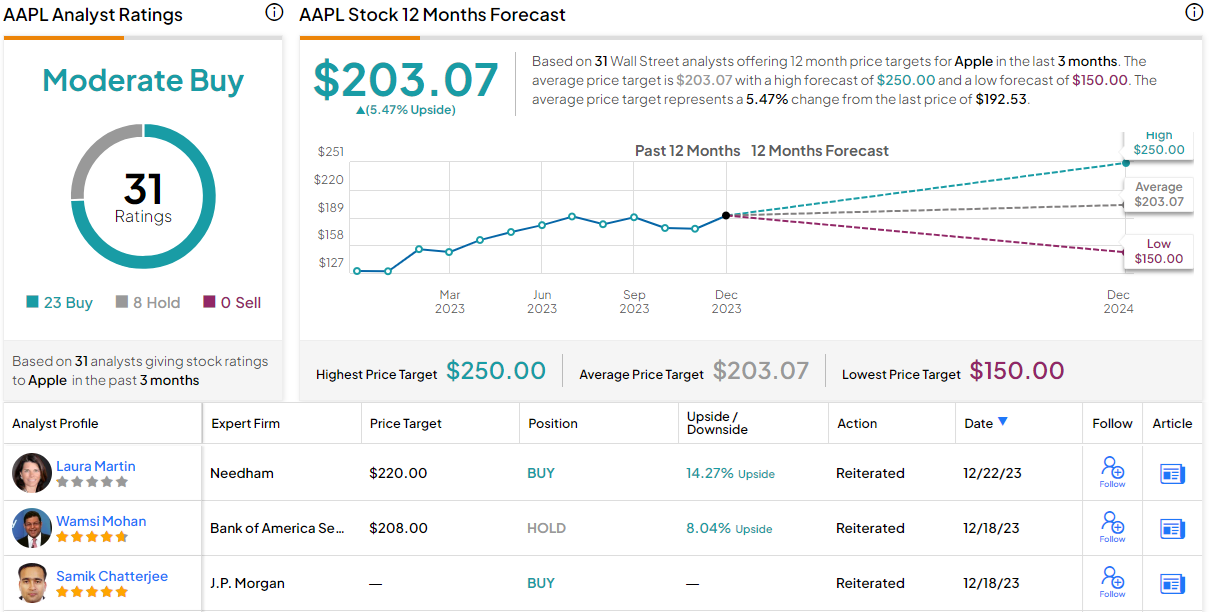Image resolution: width=1213 pixels, height=612 pixels.
Task: Click the gray Hold legend swatch
Action: click(122, 302)
